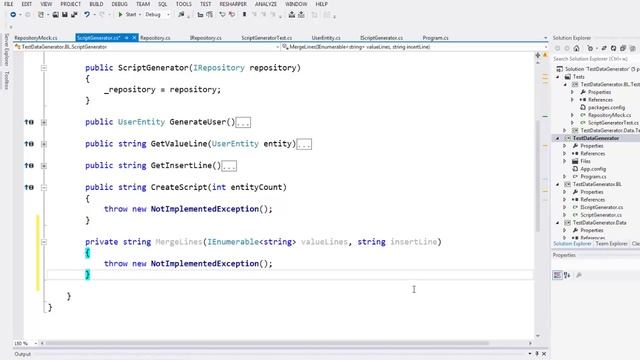Toggle Show All Files in Solution Explorer
The width and height of the screenshot is (640, 360).
point(632,48)
